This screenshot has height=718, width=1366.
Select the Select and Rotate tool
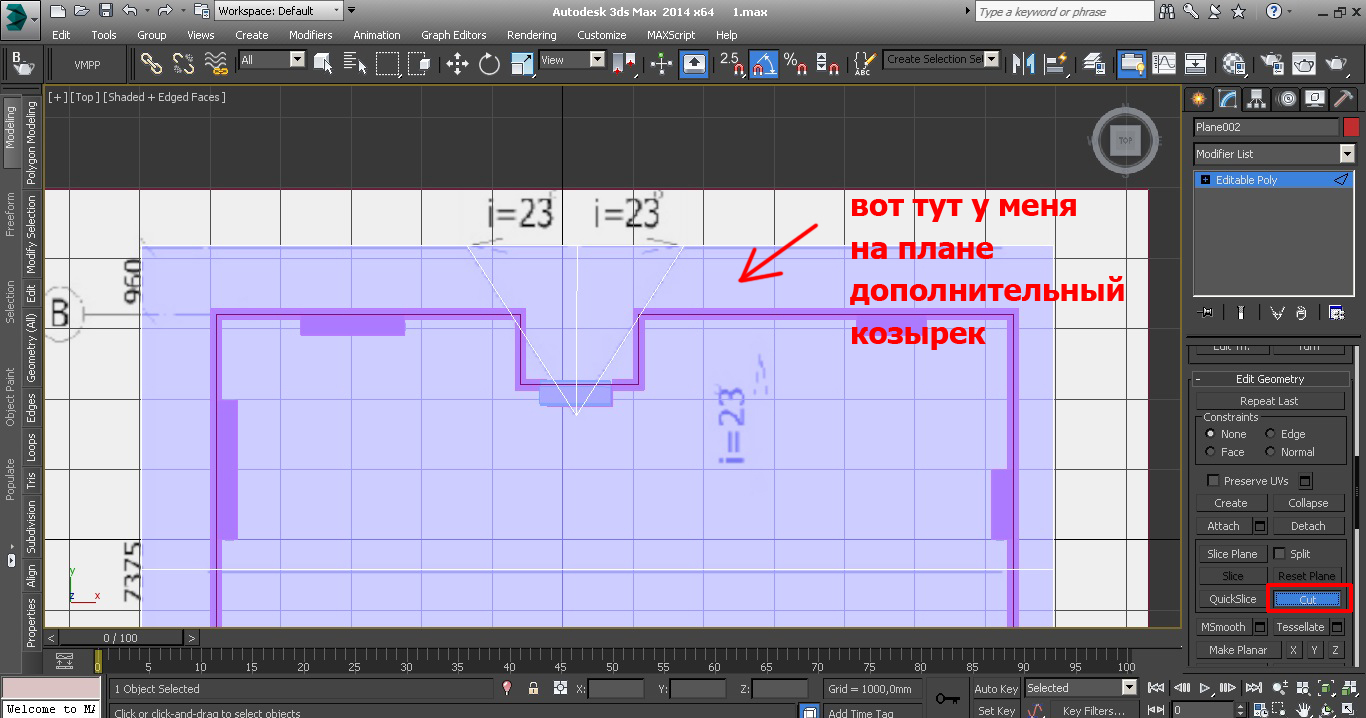[x=489, y=64]
